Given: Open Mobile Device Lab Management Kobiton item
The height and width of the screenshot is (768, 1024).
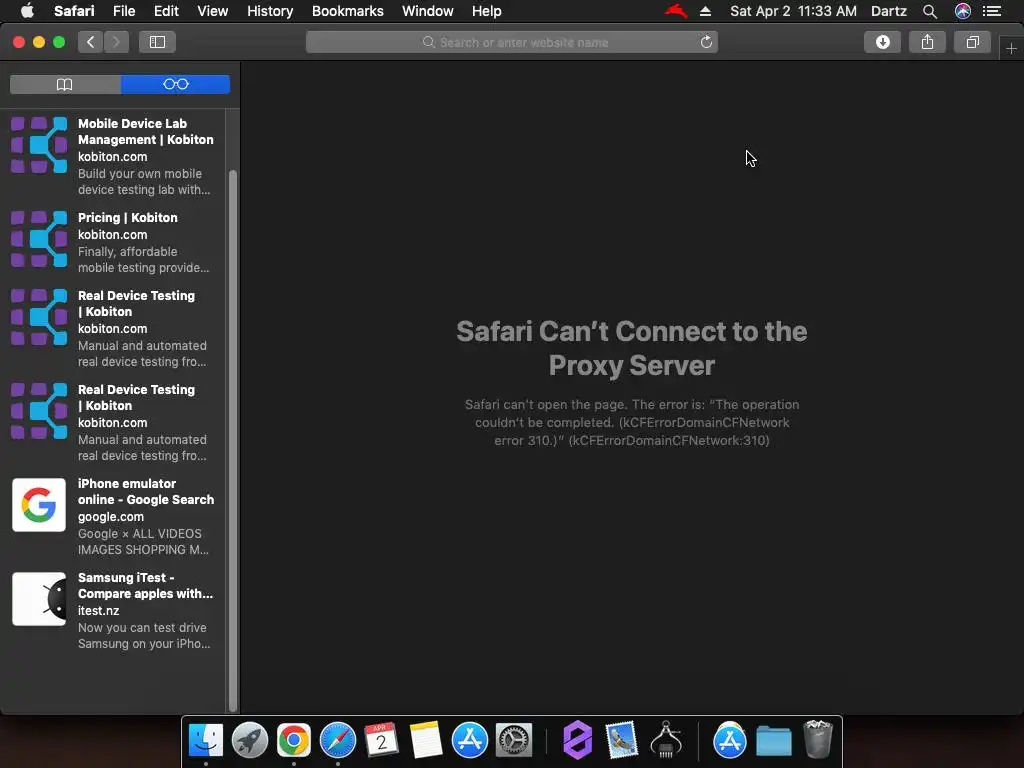Looking at the screenshot, I should (x=113, y=156).
